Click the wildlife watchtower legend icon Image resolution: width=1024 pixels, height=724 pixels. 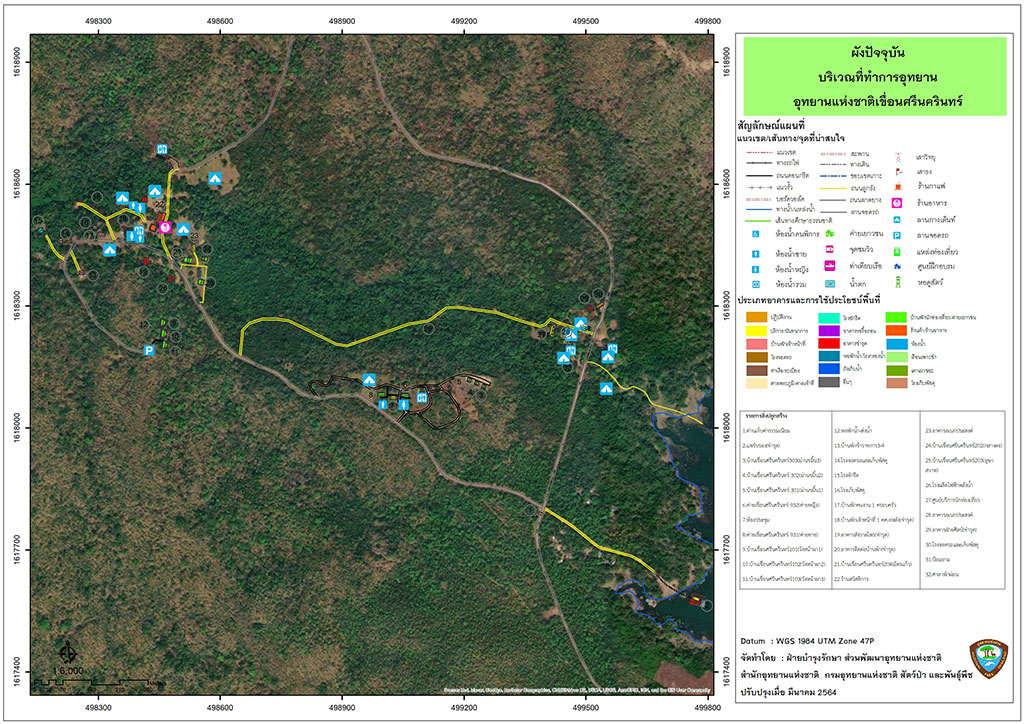coord(898,283)
